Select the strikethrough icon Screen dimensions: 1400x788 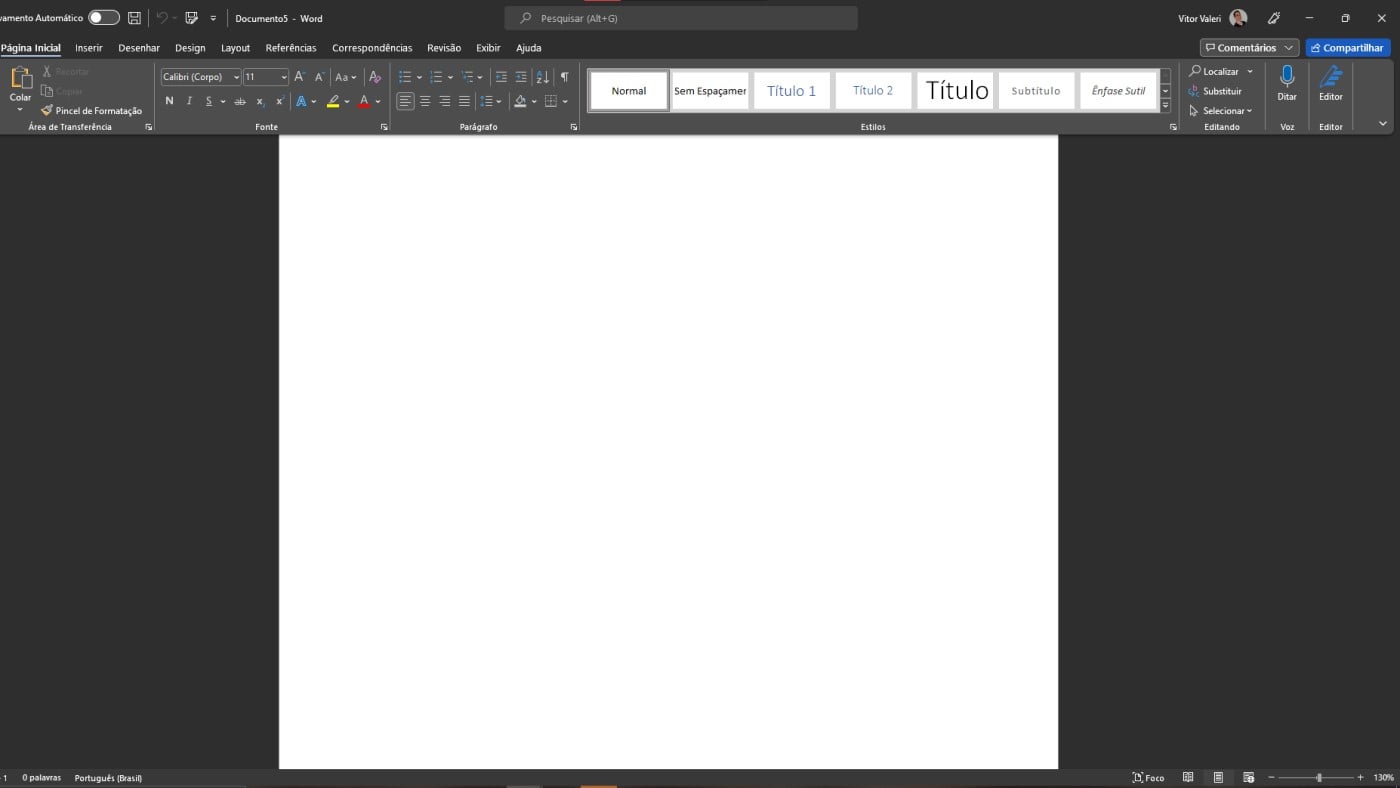240,100
